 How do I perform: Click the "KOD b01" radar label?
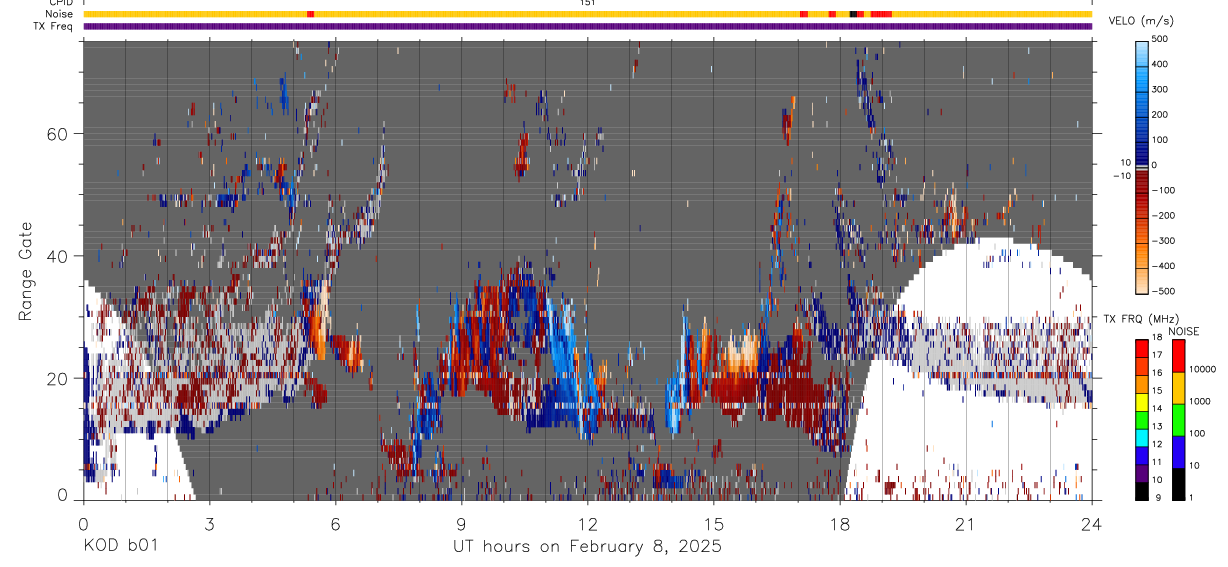tap(120, 546)
